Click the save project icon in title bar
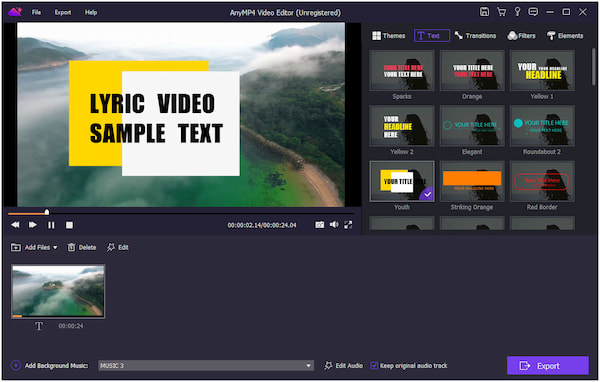This screenshot has height=382, width=600. pyautogui.click(x=484, y=12)
